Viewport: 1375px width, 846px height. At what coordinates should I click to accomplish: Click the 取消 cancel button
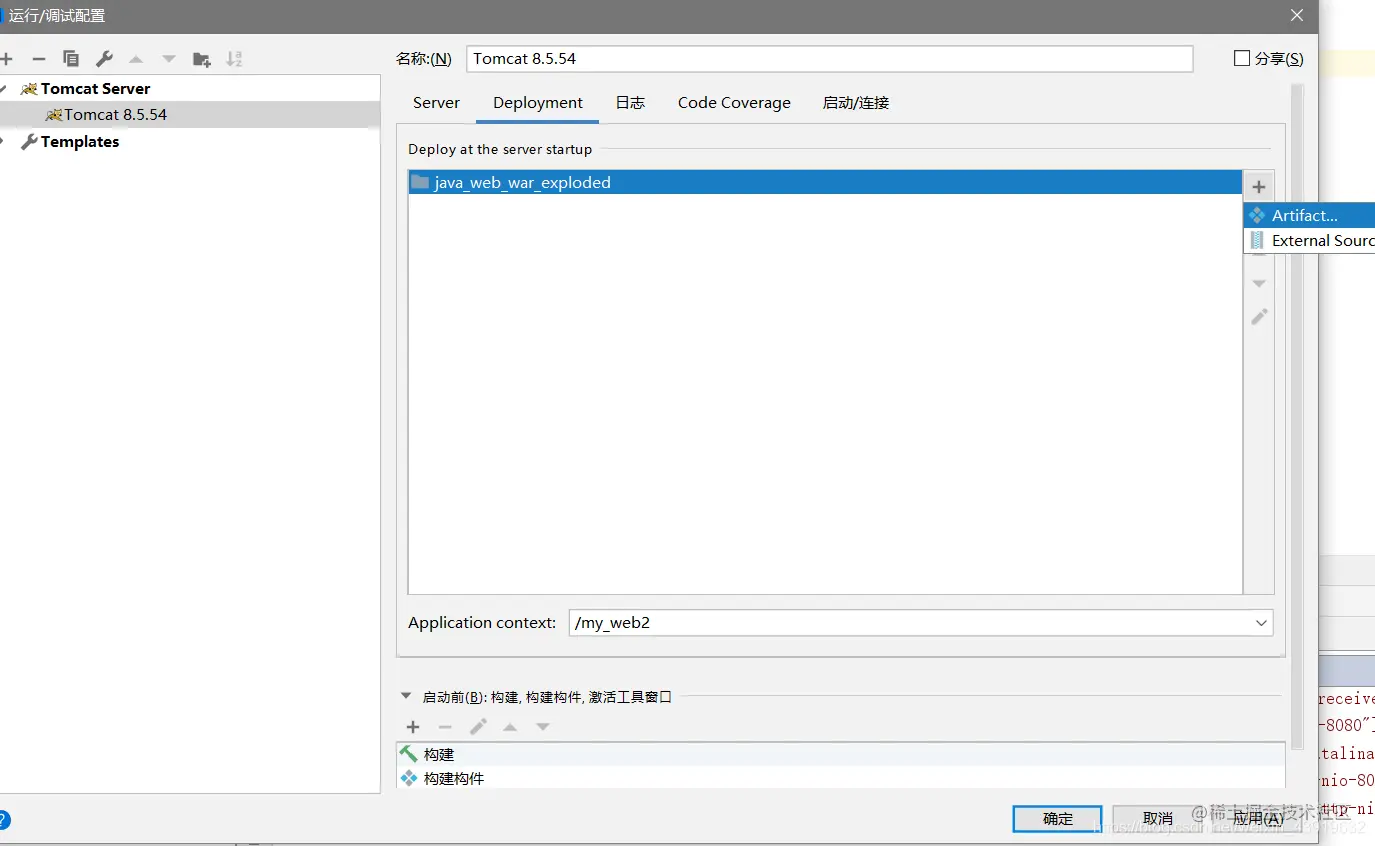click(x=1157, y=819)
